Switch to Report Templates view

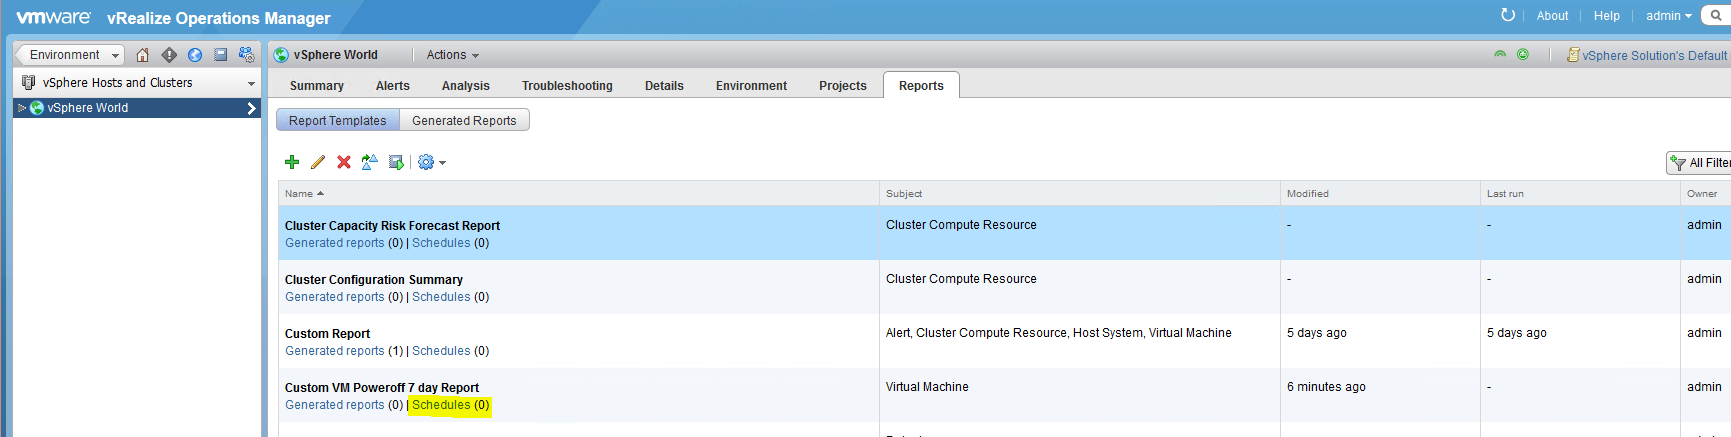(338, 120)
